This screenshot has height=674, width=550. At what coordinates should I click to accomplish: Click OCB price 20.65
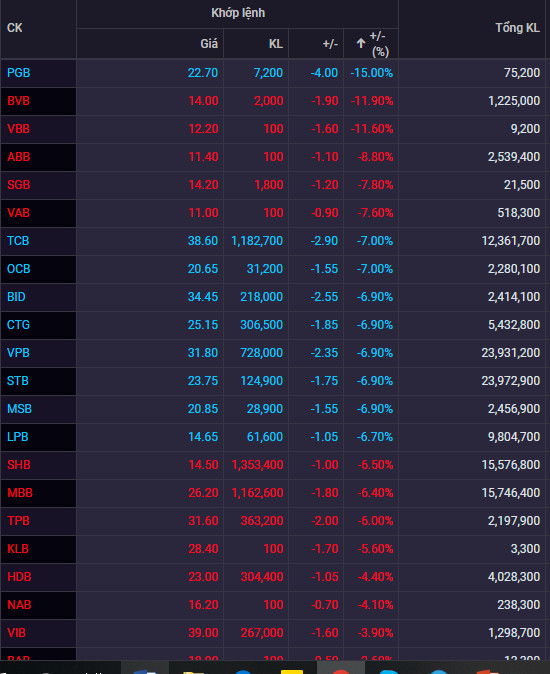tap(203, 269)
